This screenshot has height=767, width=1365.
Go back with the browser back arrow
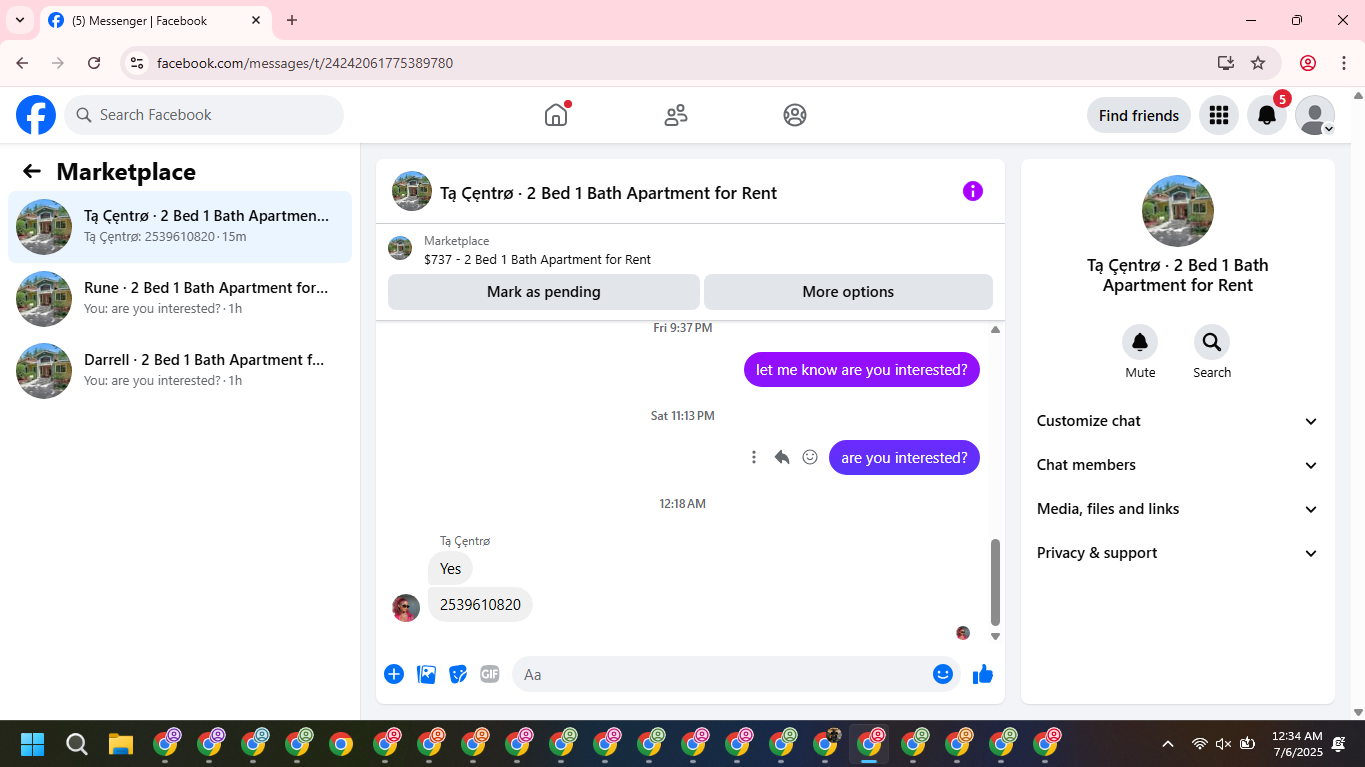(x=23, y=63)
